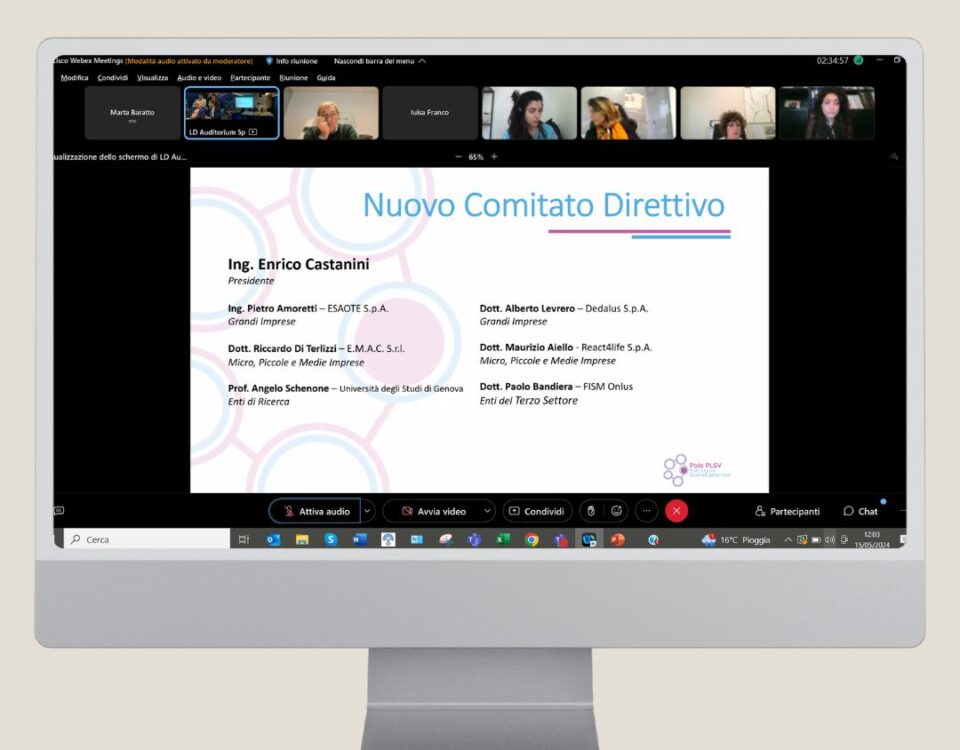Open the Riunione menu
This screenshot has width=960, height=750.
coord(294,78)
